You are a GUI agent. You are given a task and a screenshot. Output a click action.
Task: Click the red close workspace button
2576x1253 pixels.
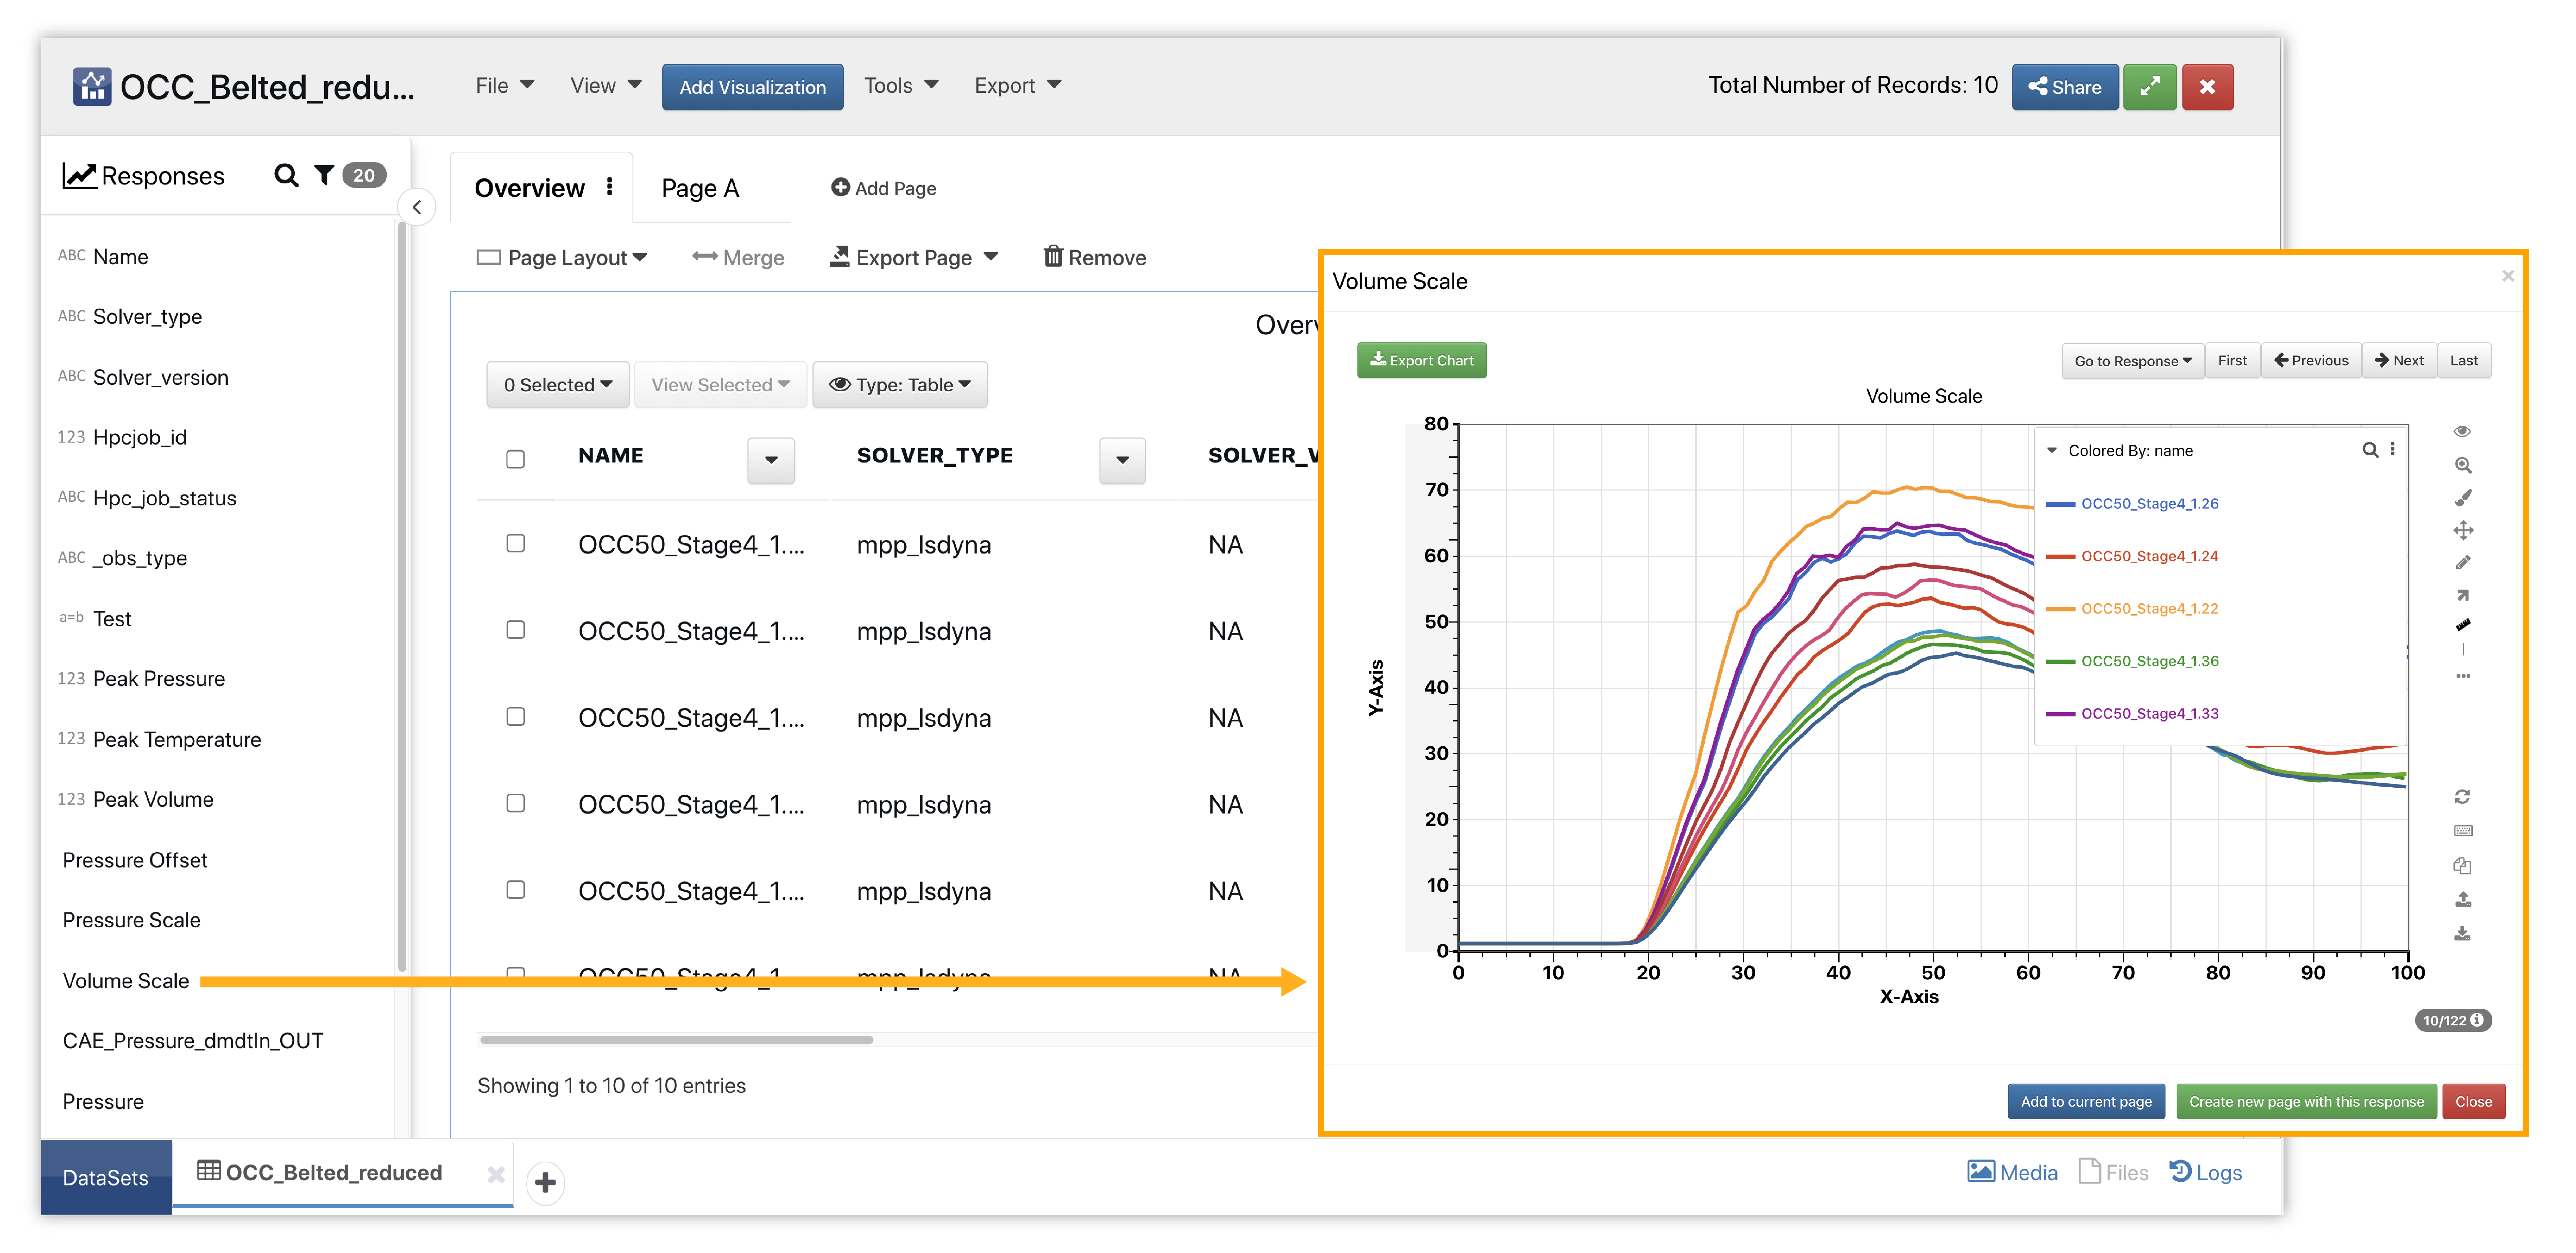[2207, 87]
